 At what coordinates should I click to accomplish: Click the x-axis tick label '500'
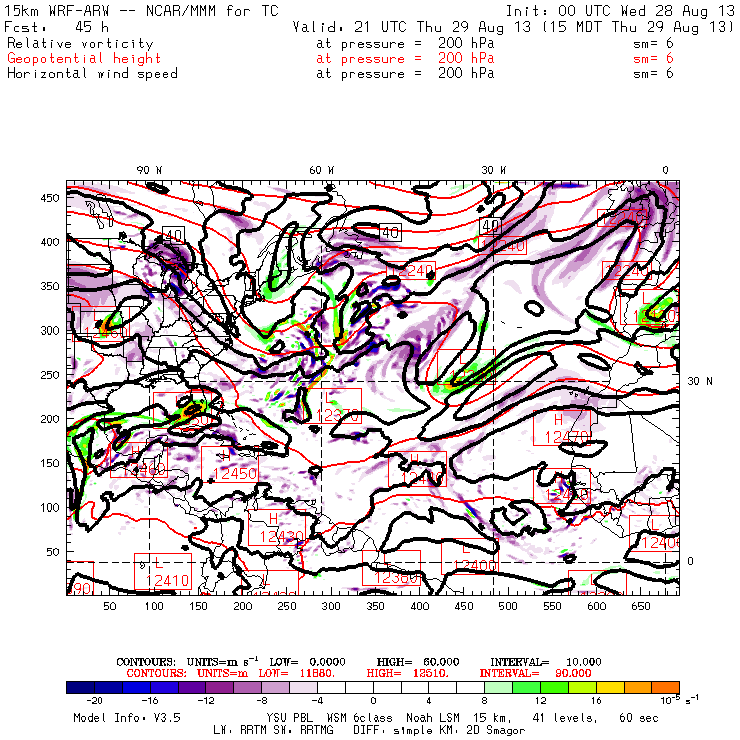tap(508, 606)
